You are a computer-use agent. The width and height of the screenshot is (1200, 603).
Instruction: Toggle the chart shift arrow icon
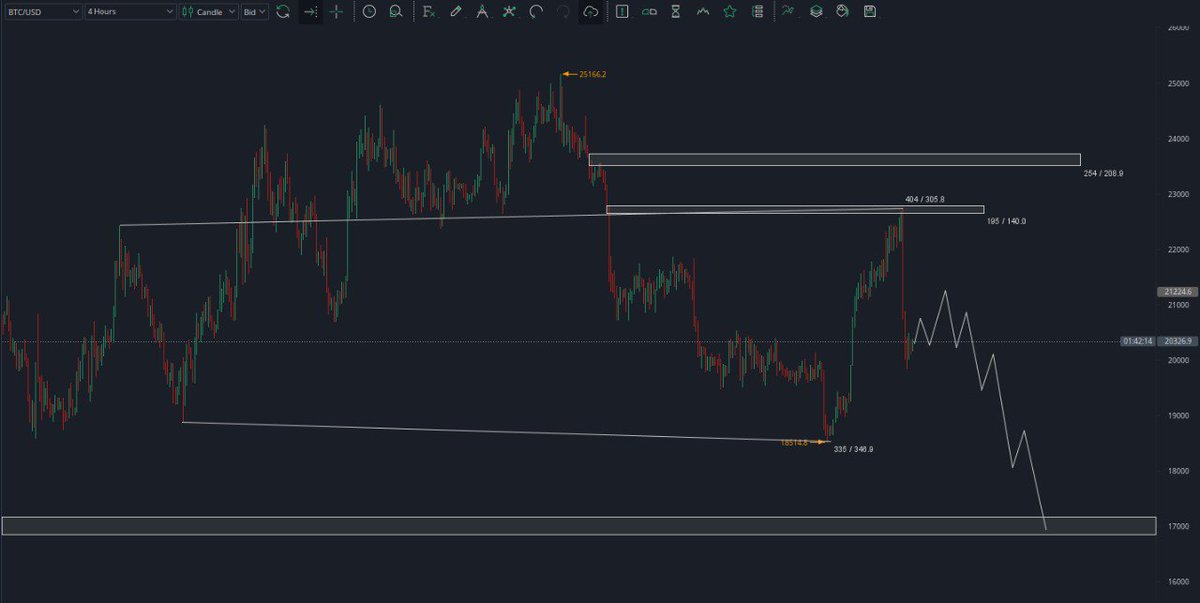310,12
